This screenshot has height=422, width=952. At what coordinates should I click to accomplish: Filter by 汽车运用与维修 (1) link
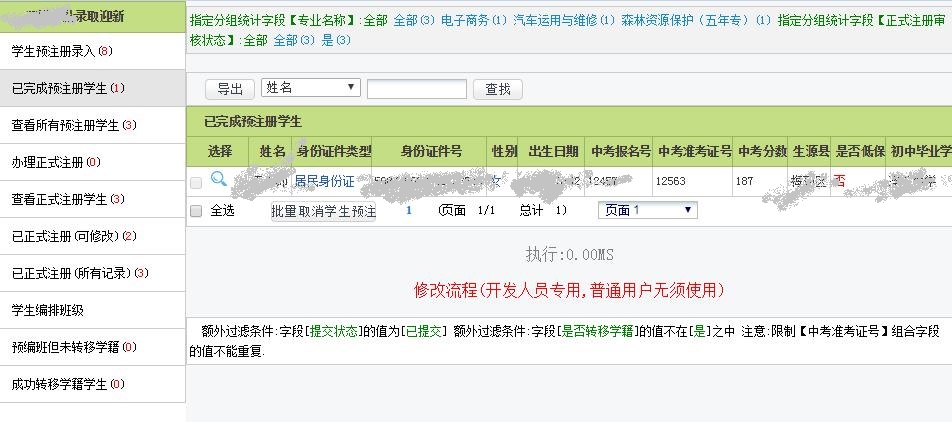(x=564, y=20)
